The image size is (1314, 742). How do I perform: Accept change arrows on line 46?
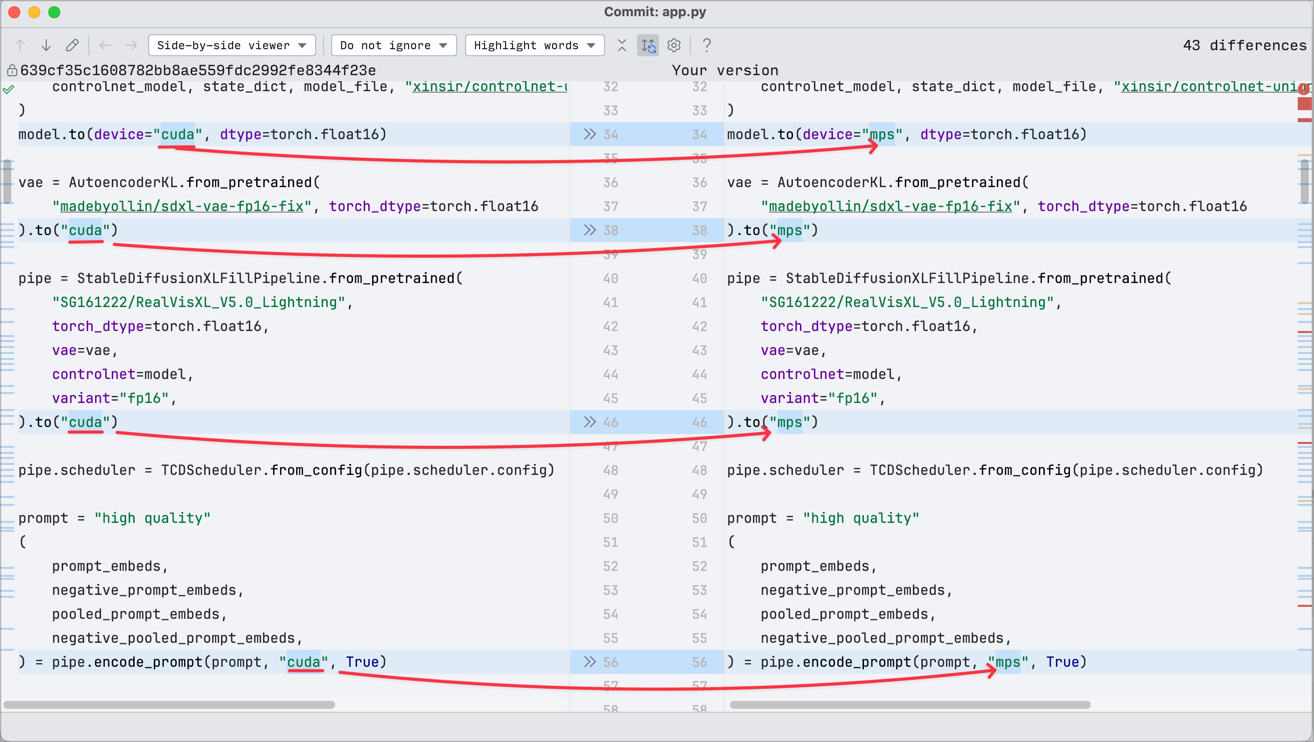(590, 422)
